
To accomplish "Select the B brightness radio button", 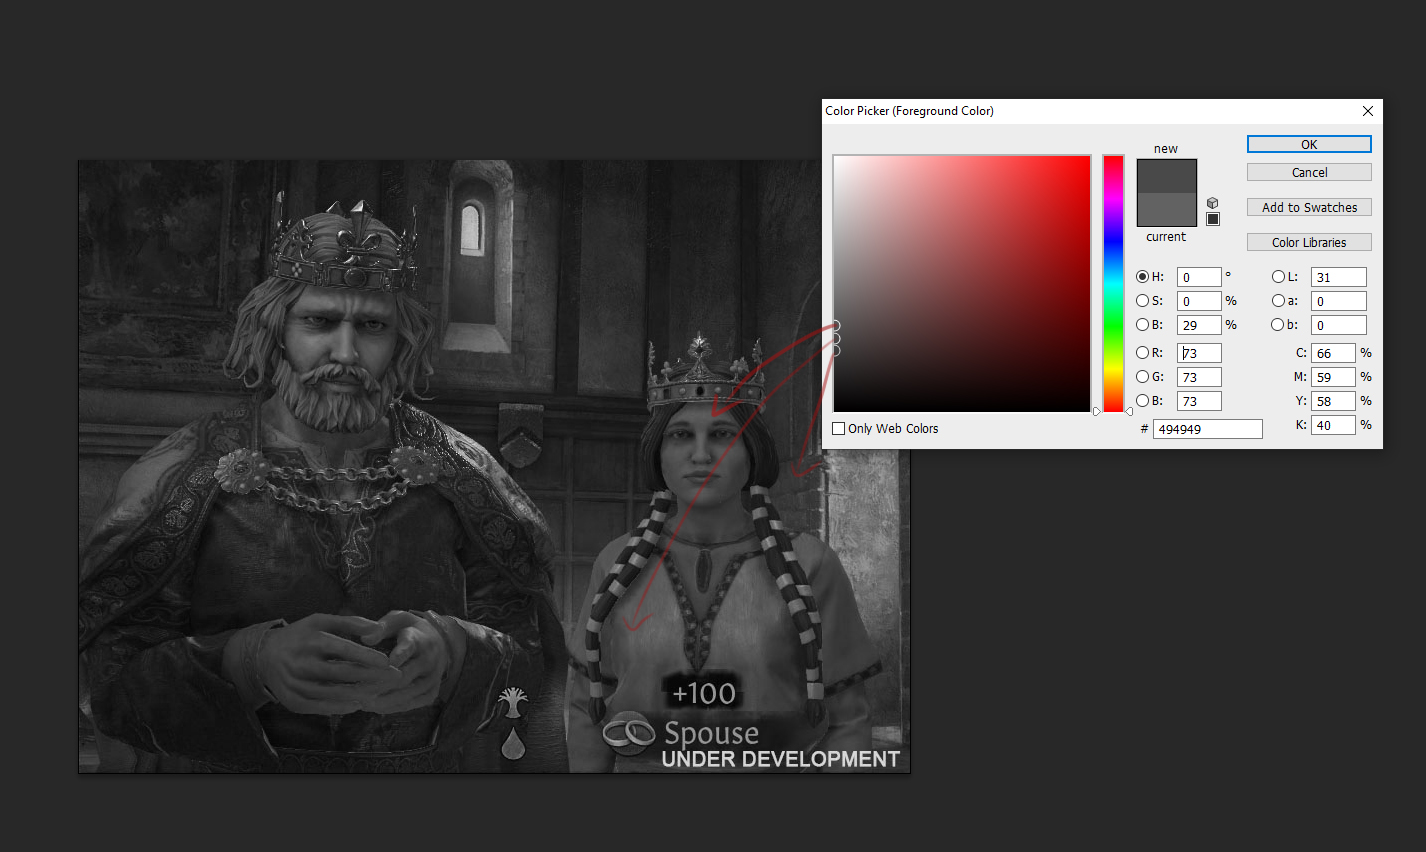I will pos(1142,325).
